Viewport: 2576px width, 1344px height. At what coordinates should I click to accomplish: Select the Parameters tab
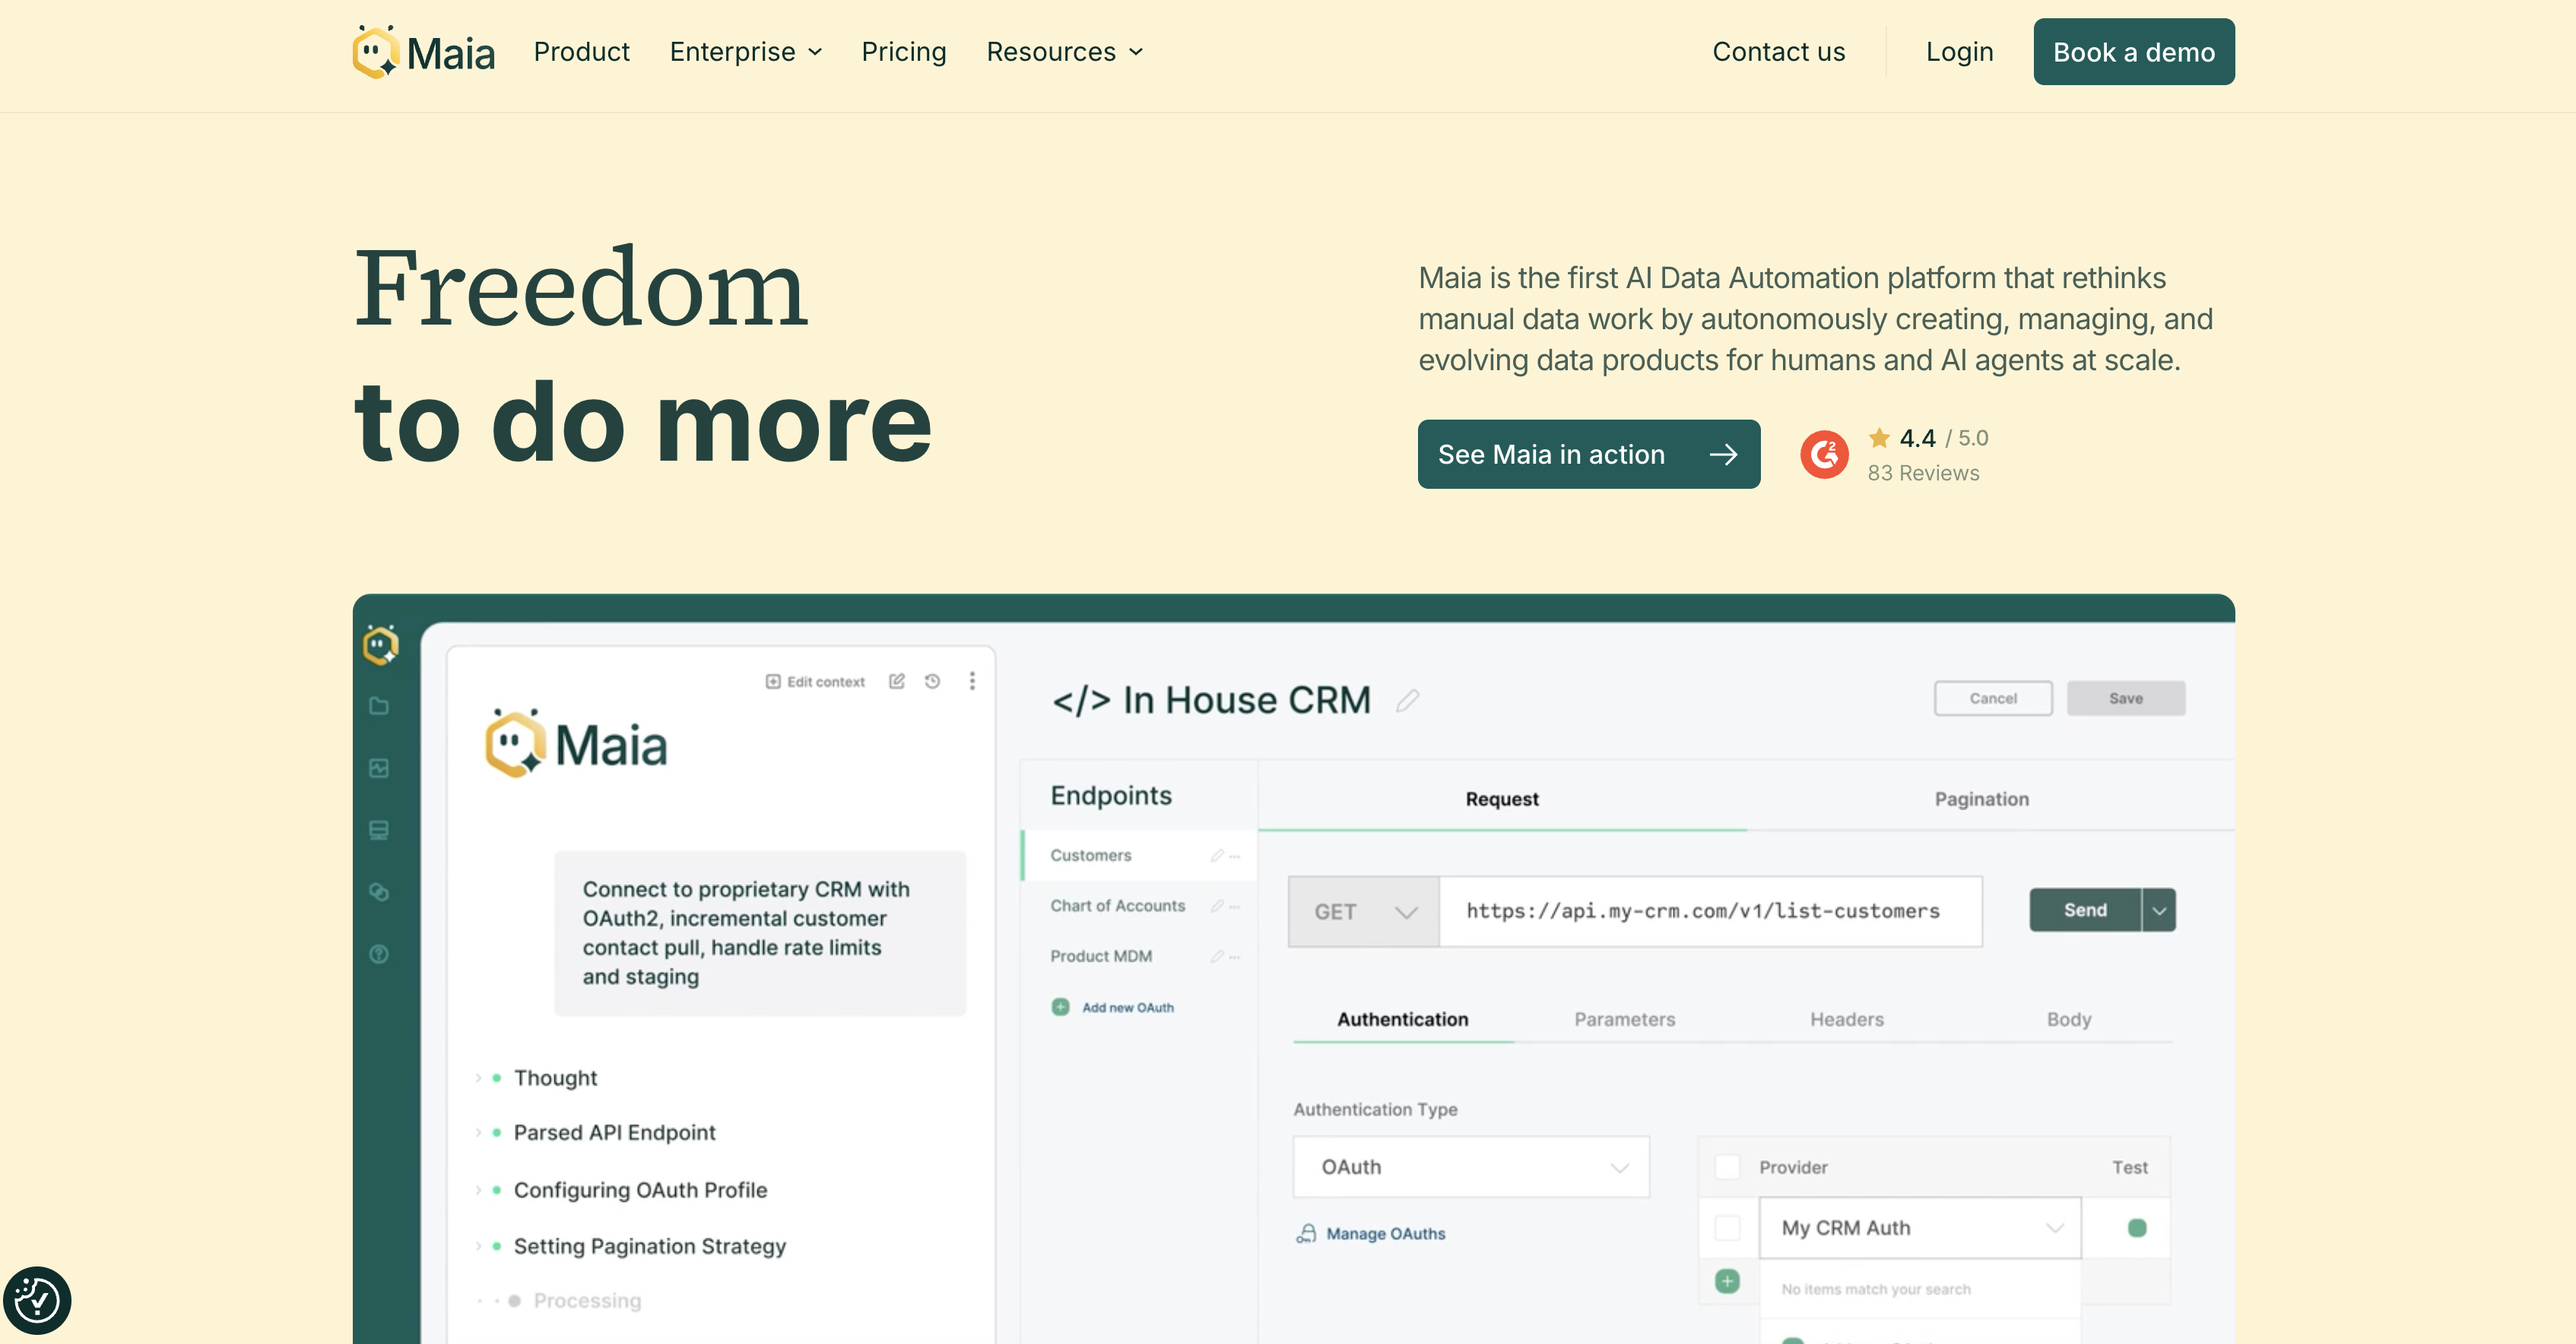[1625, 1019]
